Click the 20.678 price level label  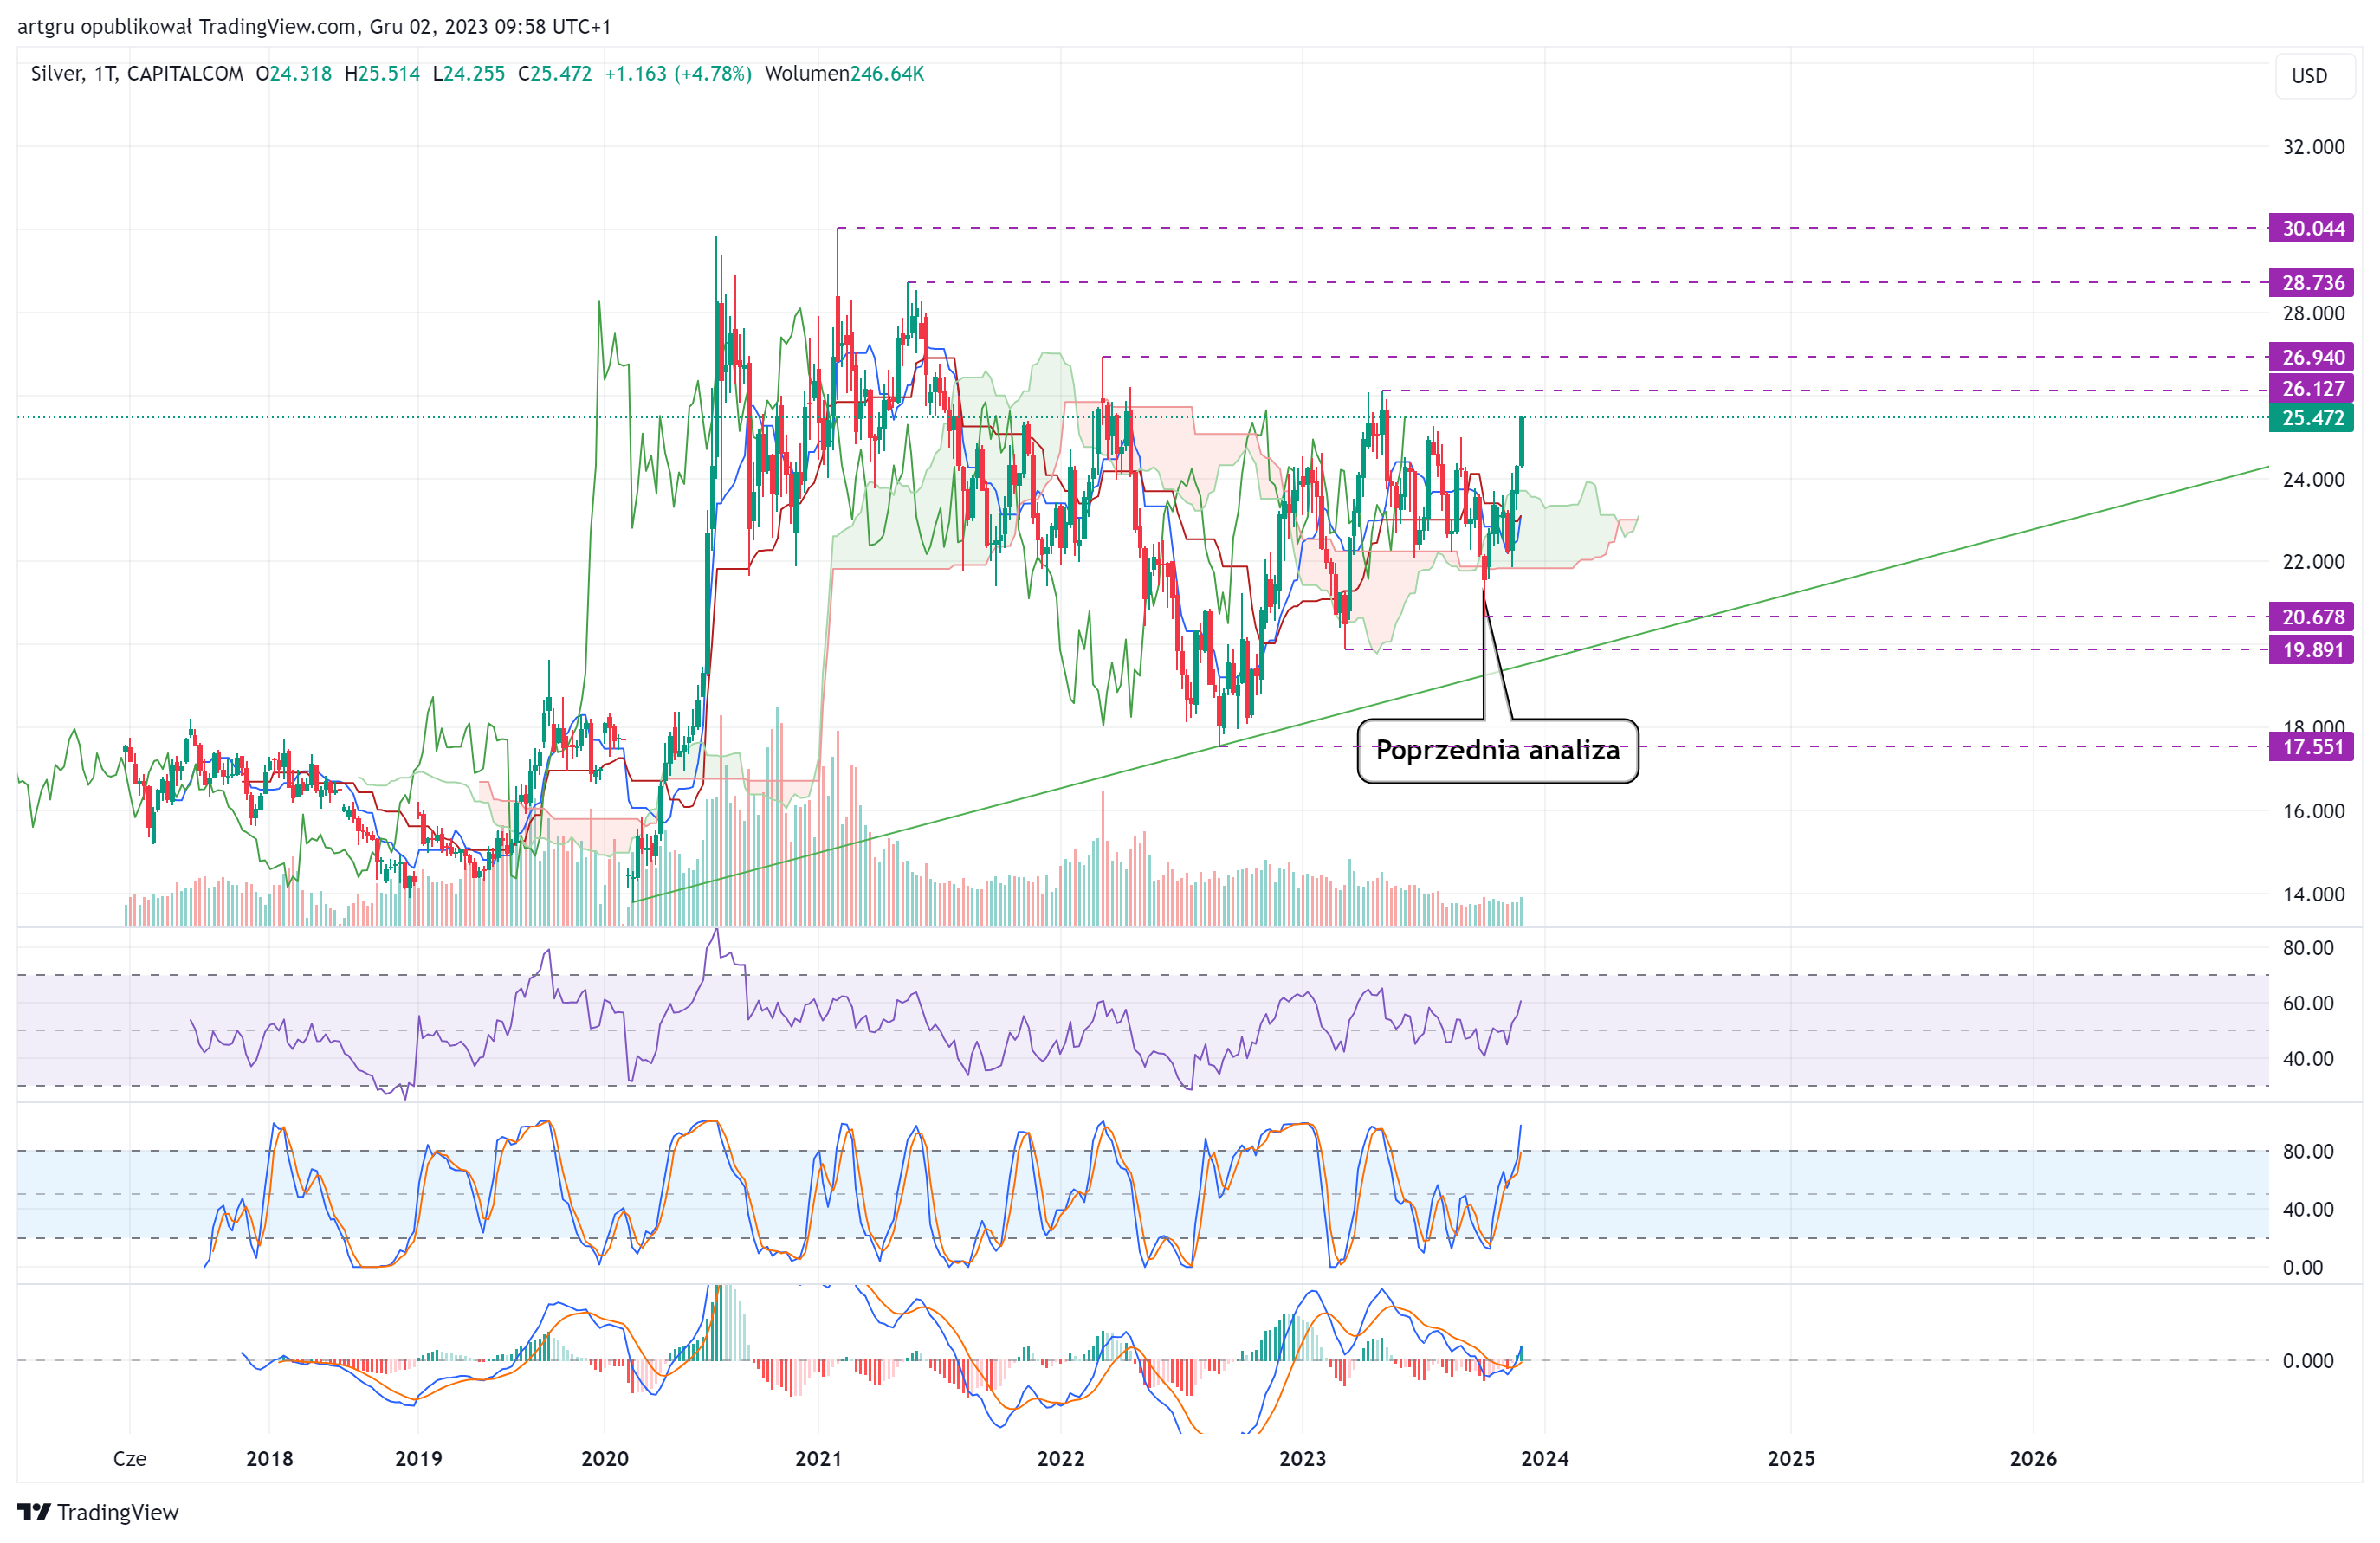tap(2311, 617)
